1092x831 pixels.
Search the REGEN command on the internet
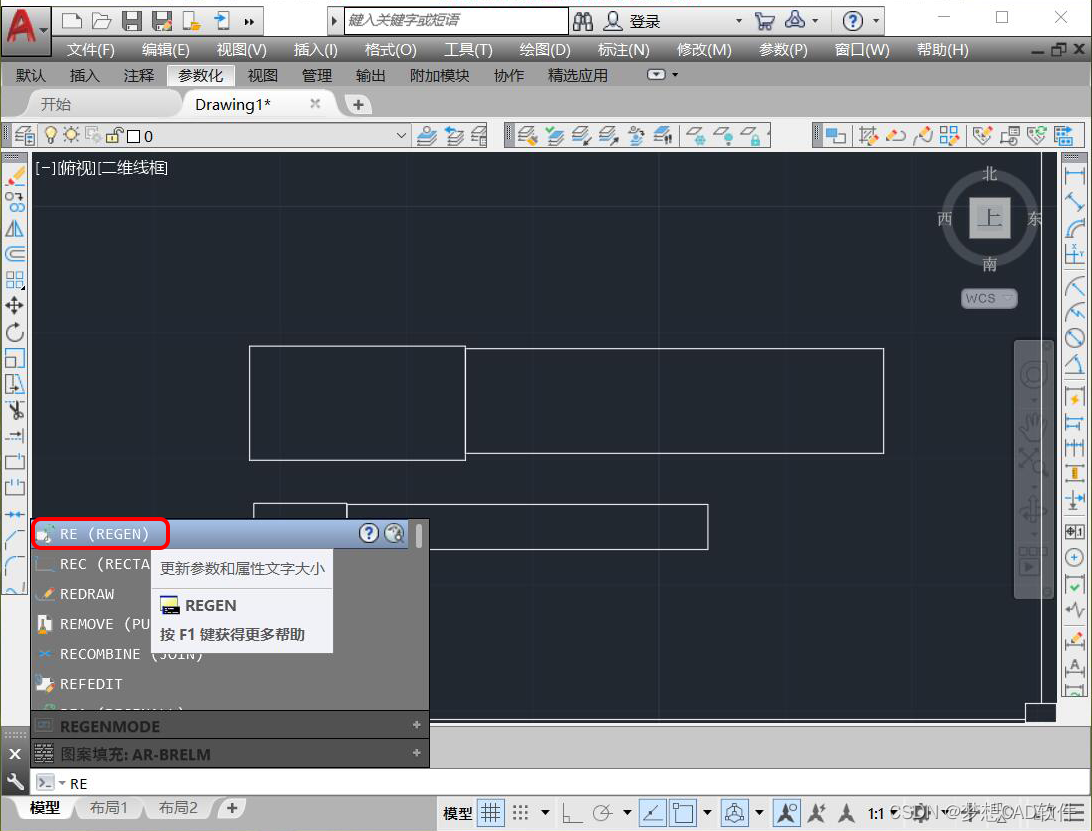[394, 534]
